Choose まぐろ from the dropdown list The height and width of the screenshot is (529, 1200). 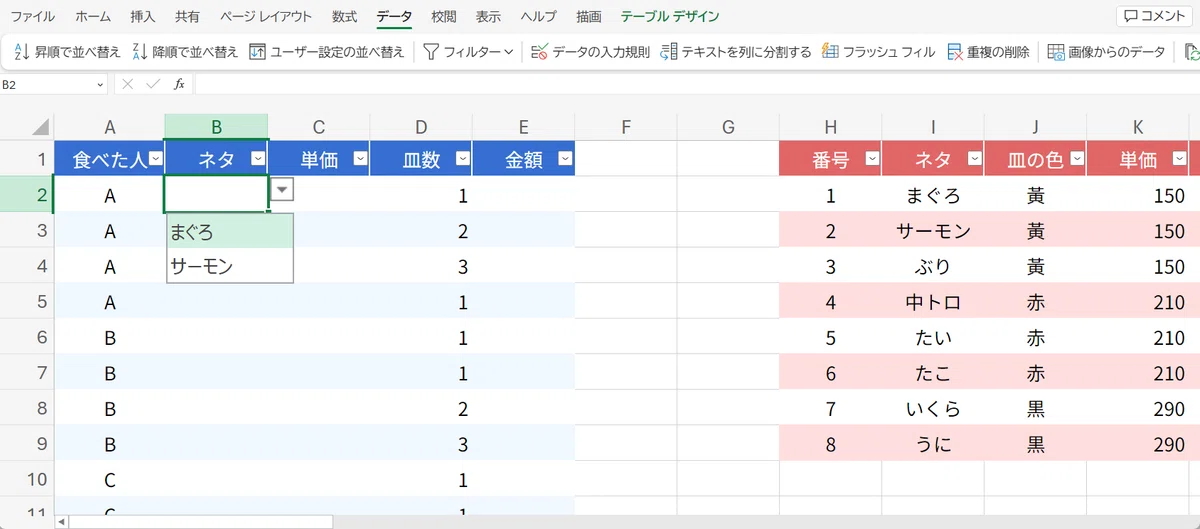pyautogui.click(x=230, y=232)
